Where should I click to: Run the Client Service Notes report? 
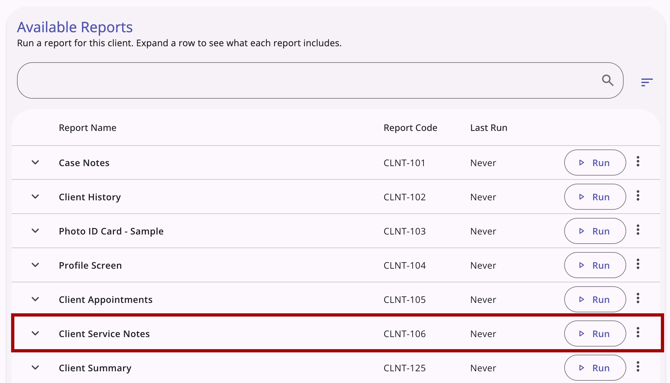point(595,333)
